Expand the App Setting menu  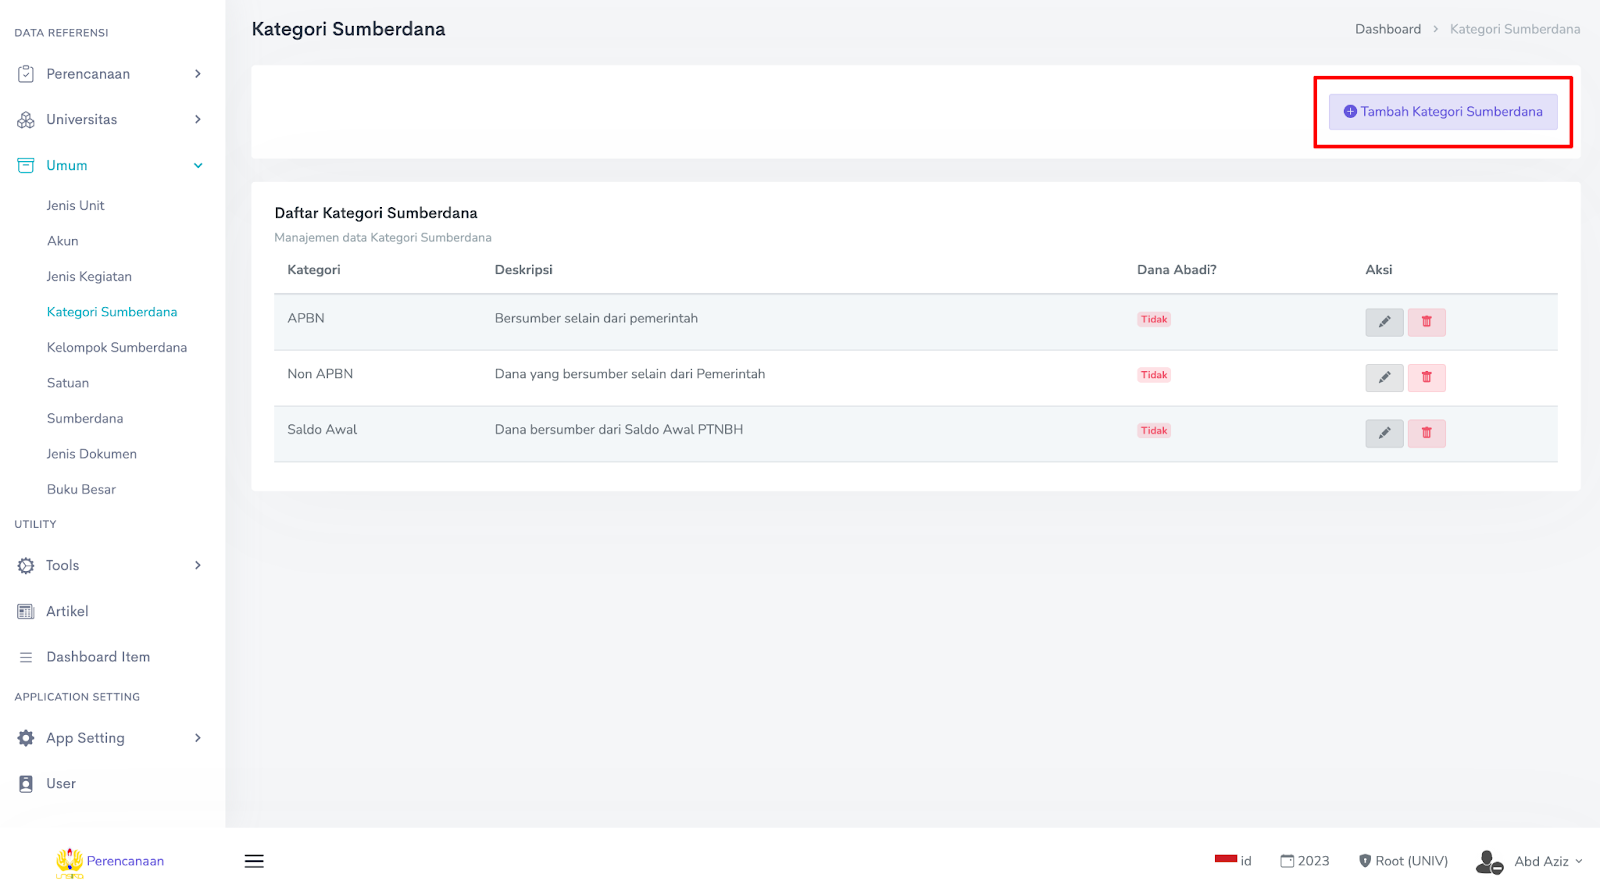pos(110,738)
